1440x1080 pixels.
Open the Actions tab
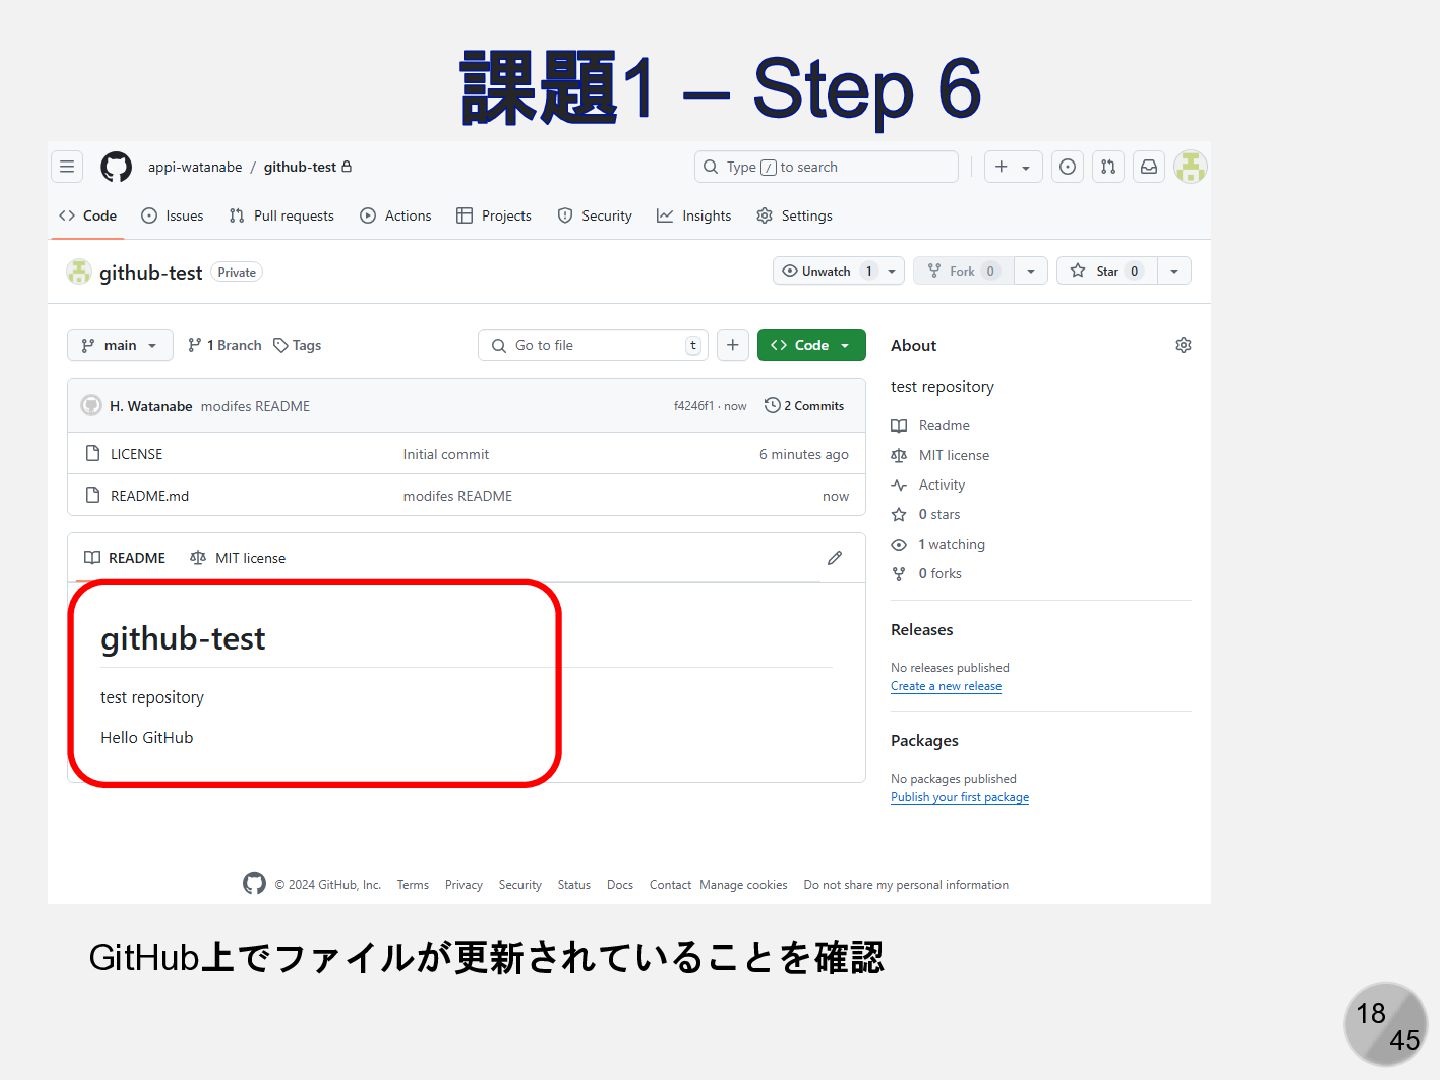click(396, 216)
